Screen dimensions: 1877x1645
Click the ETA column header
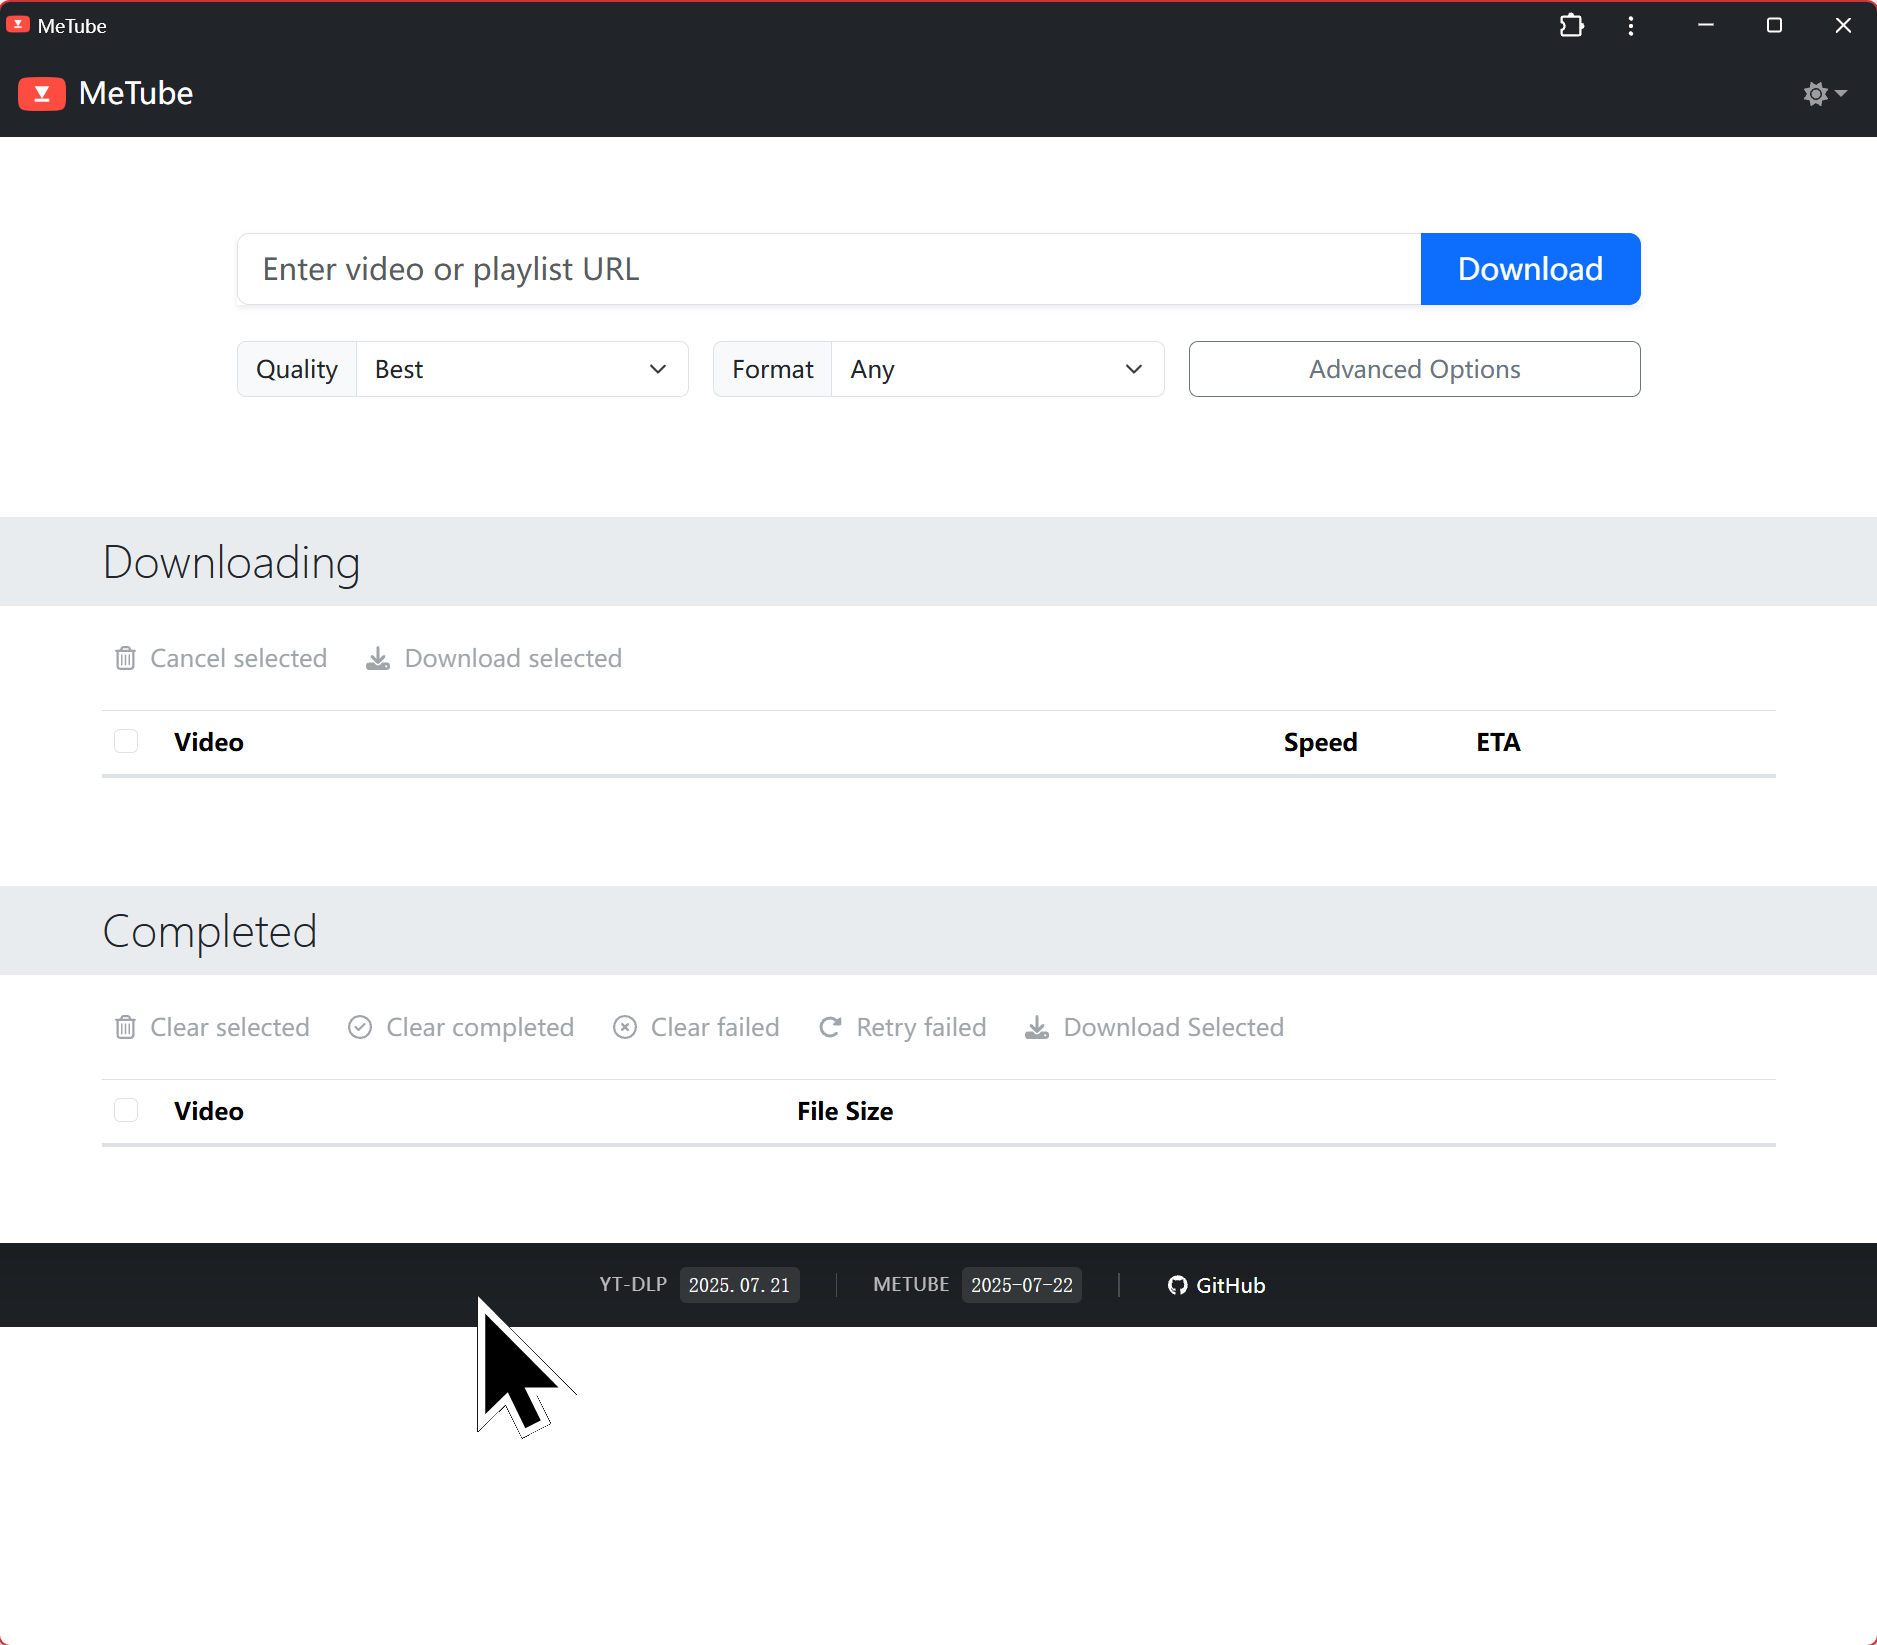click(1498, 742)
